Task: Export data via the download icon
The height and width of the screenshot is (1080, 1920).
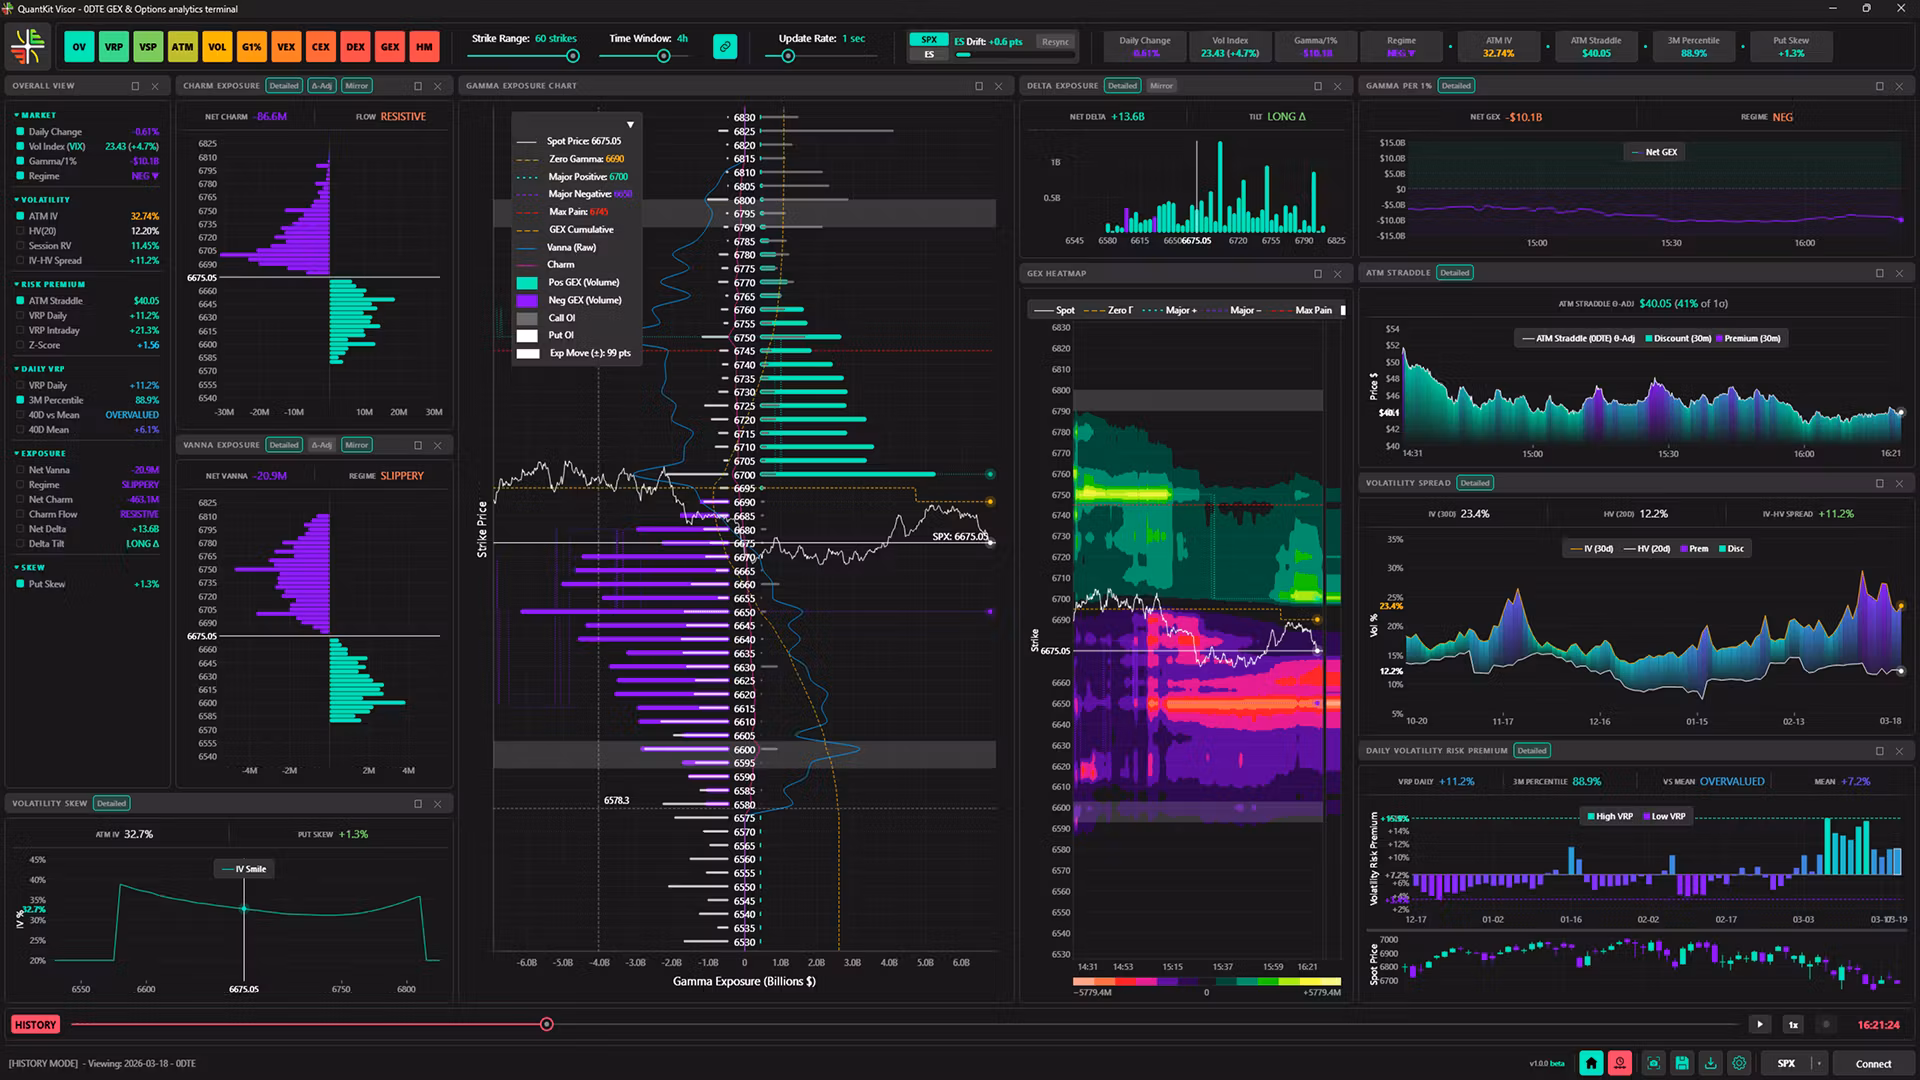Action: (1711, 1063)
